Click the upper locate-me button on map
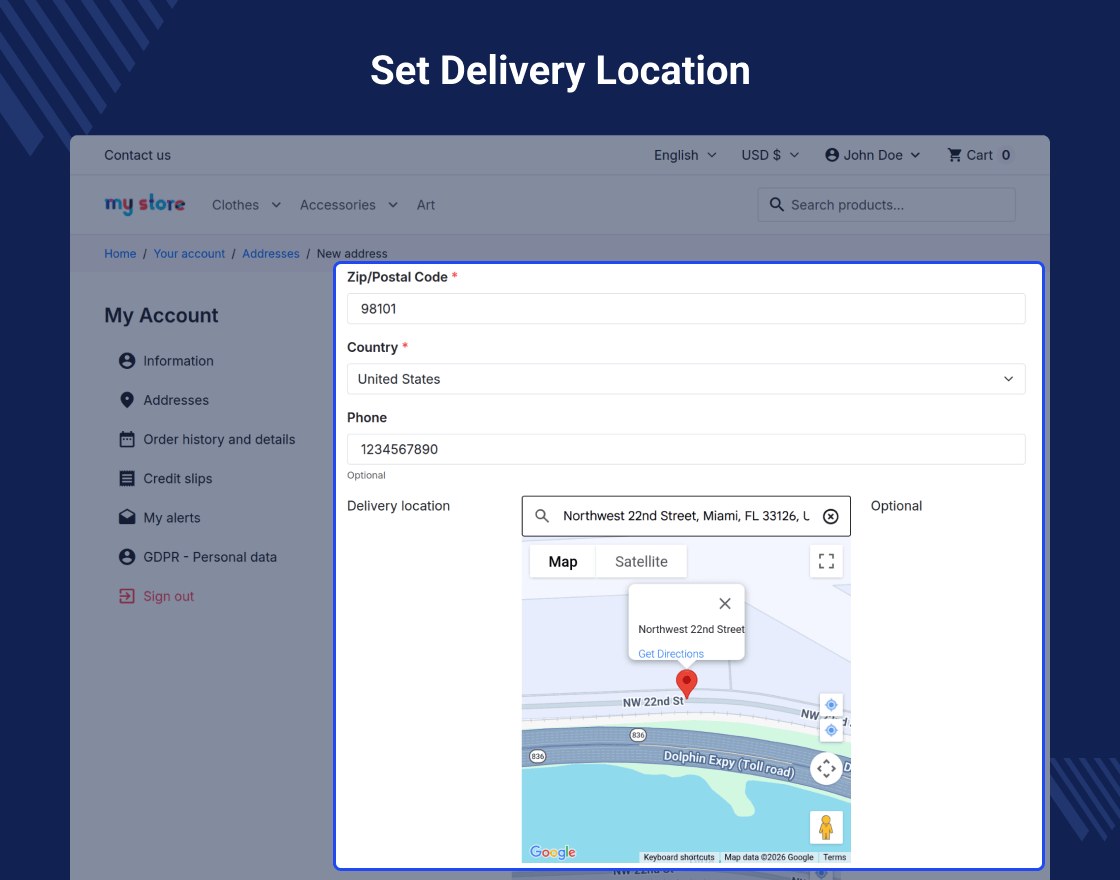 tap(831, 705)
